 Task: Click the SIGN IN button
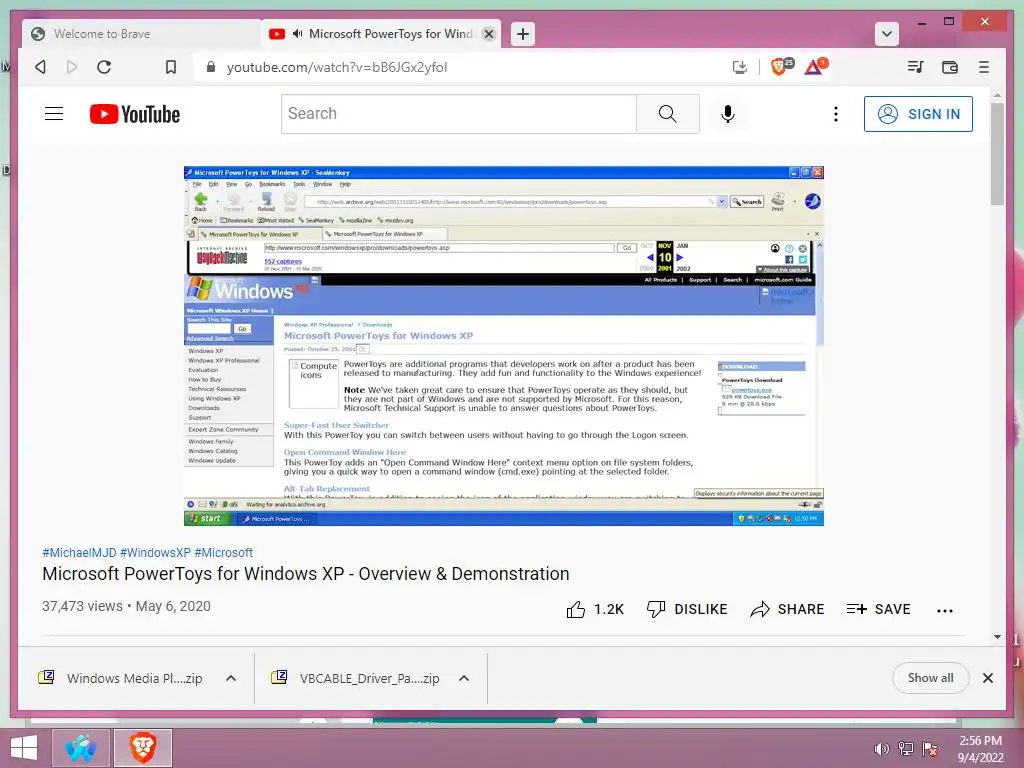tap(918, 114)
